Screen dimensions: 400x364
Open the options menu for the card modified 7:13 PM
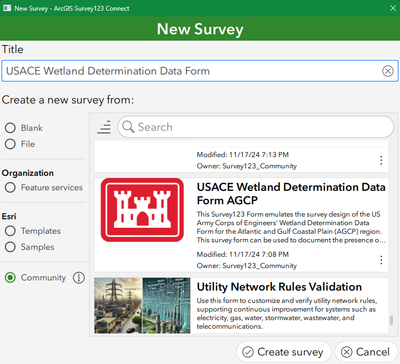point(381,160)
